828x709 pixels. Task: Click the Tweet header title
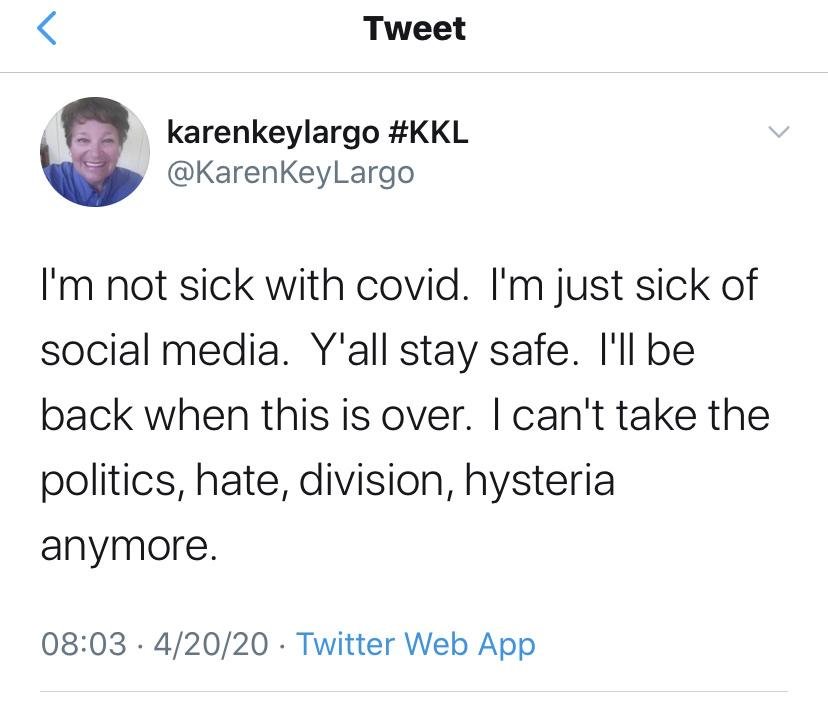click(x=414, y=28)
